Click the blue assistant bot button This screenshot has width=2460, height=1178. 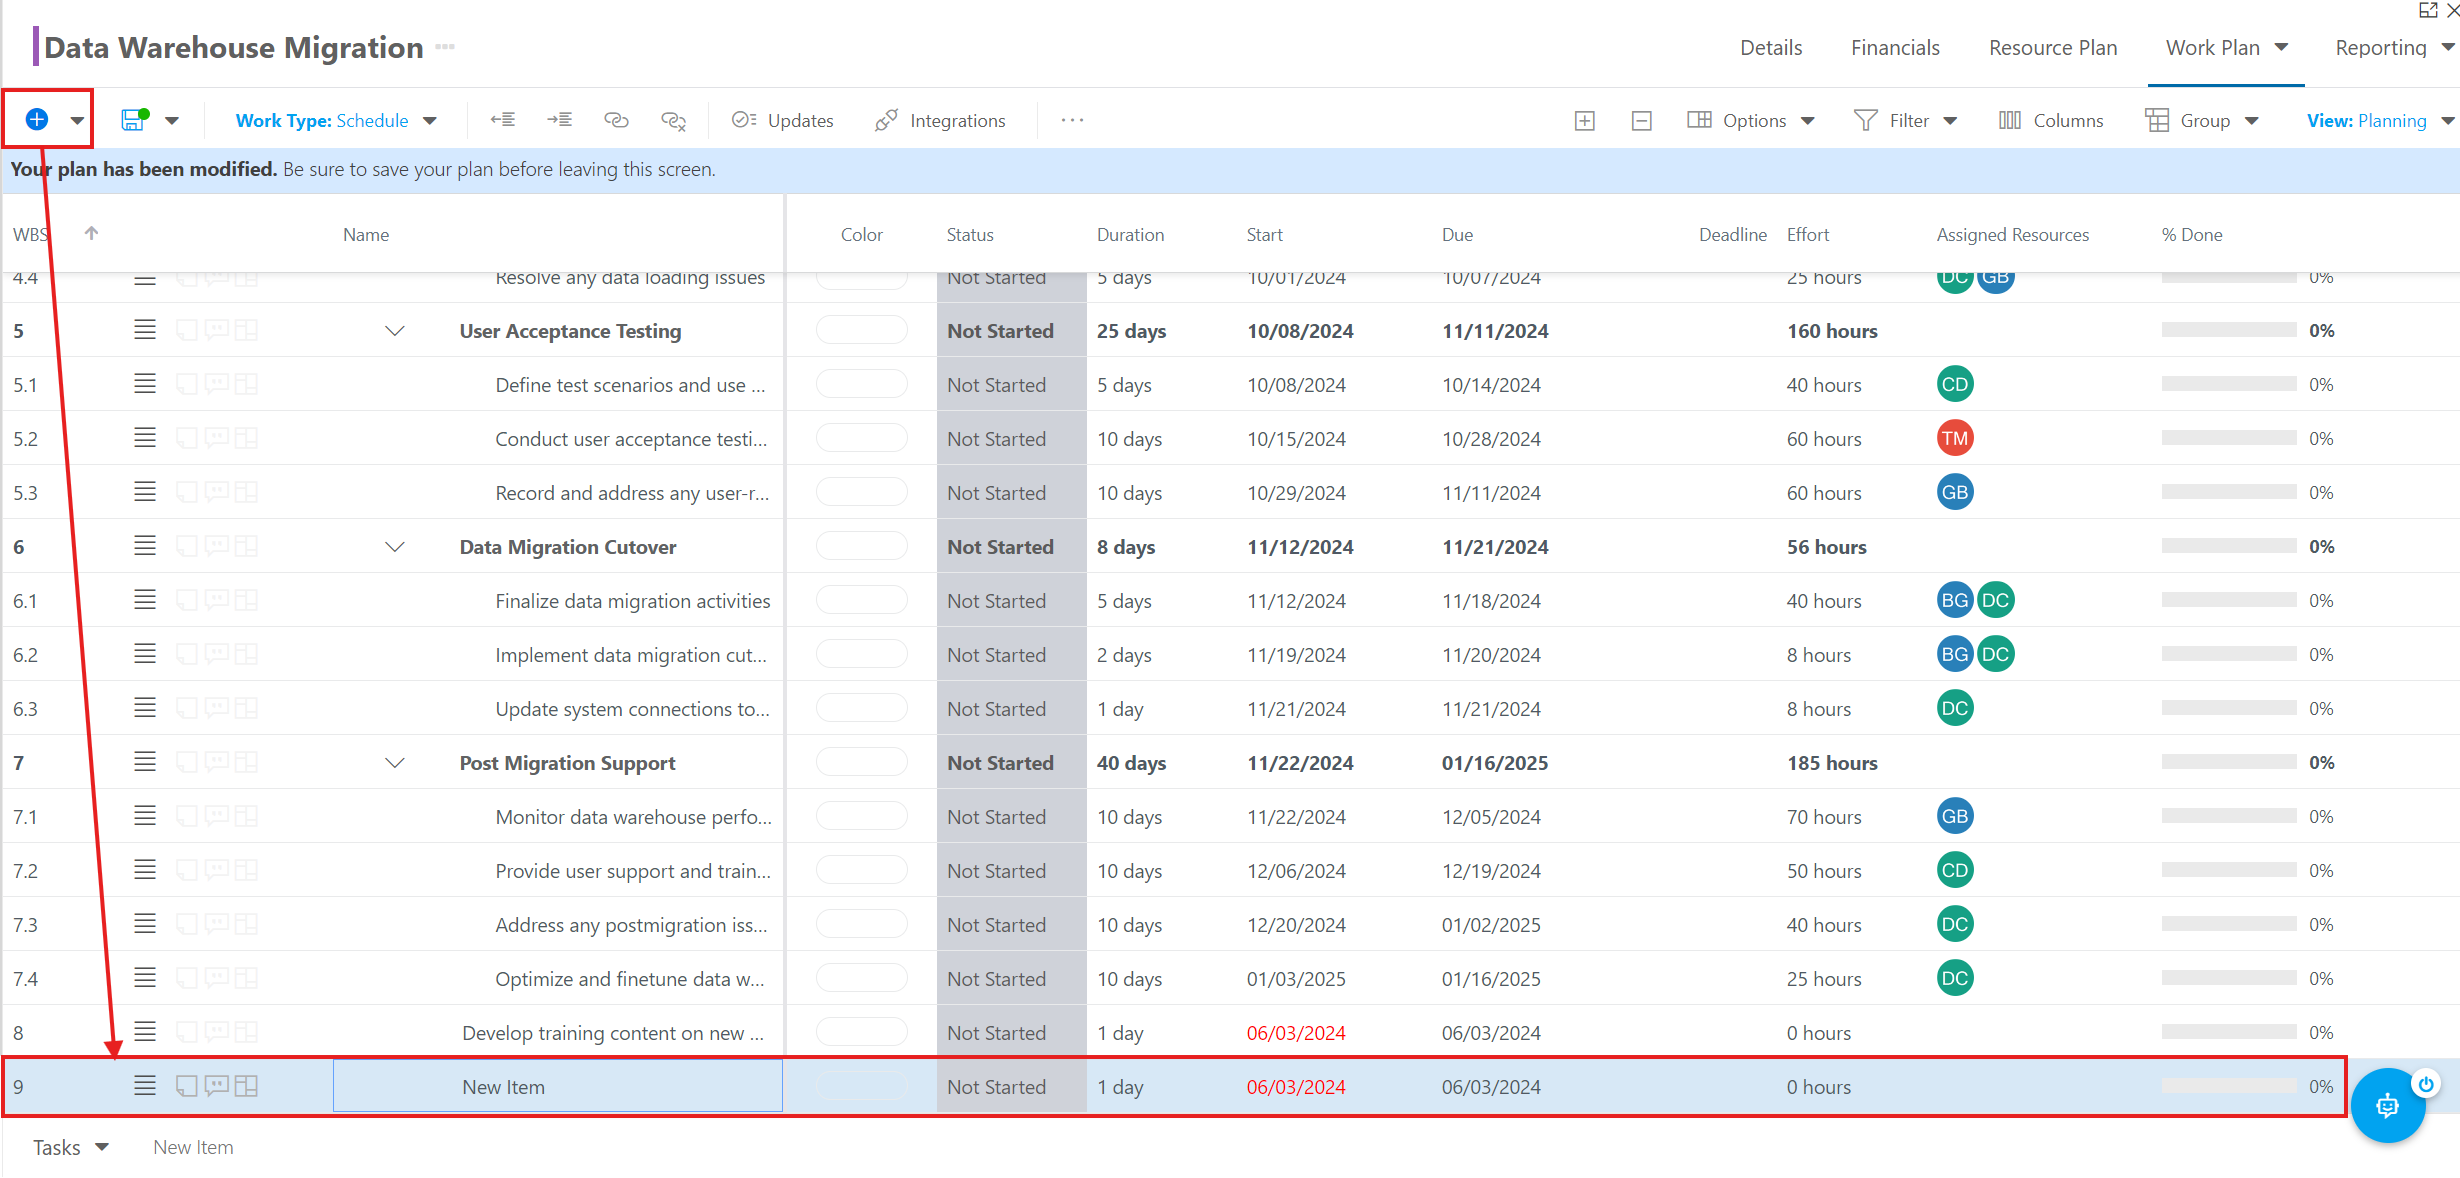tap(2387, 1106)
